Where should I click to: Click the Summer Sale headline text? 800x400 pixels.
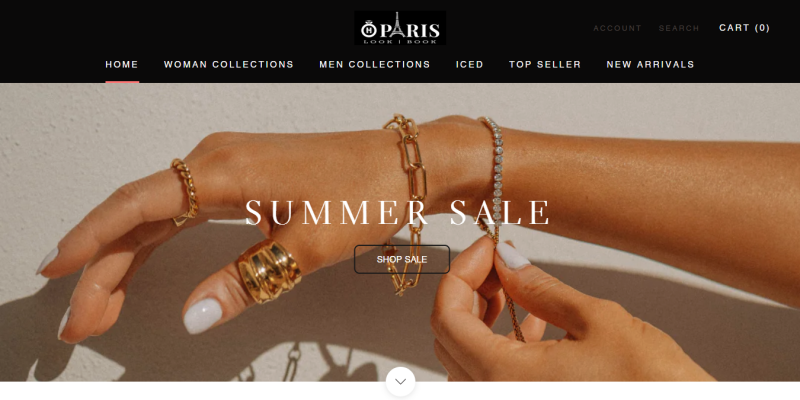tap(398, 212)
